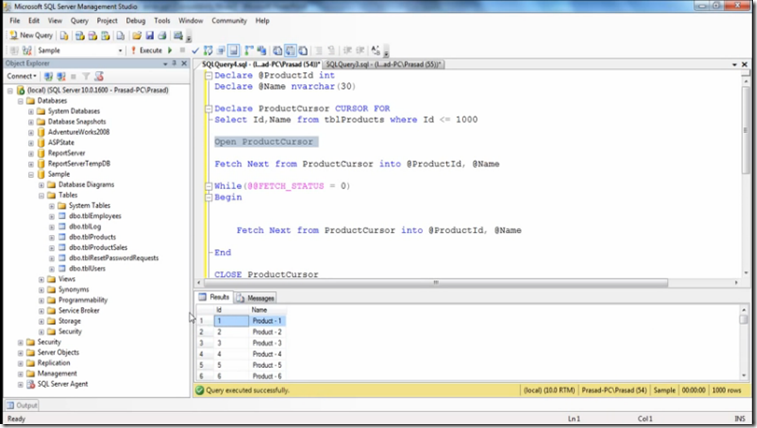Save the query using the floppy disk icon
The height and width of the screenshot is (428, 757).
[149, 35]
